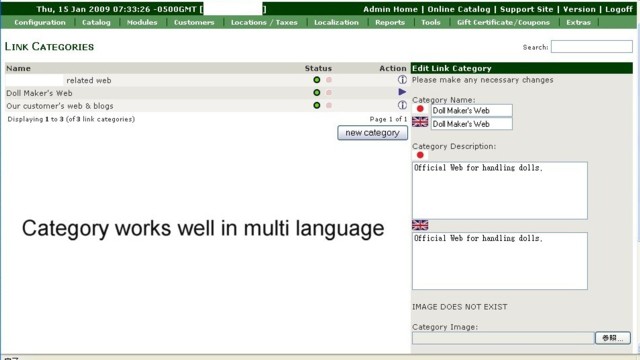Open the Customers menu

pyautogui.click(x=194, y=22)
